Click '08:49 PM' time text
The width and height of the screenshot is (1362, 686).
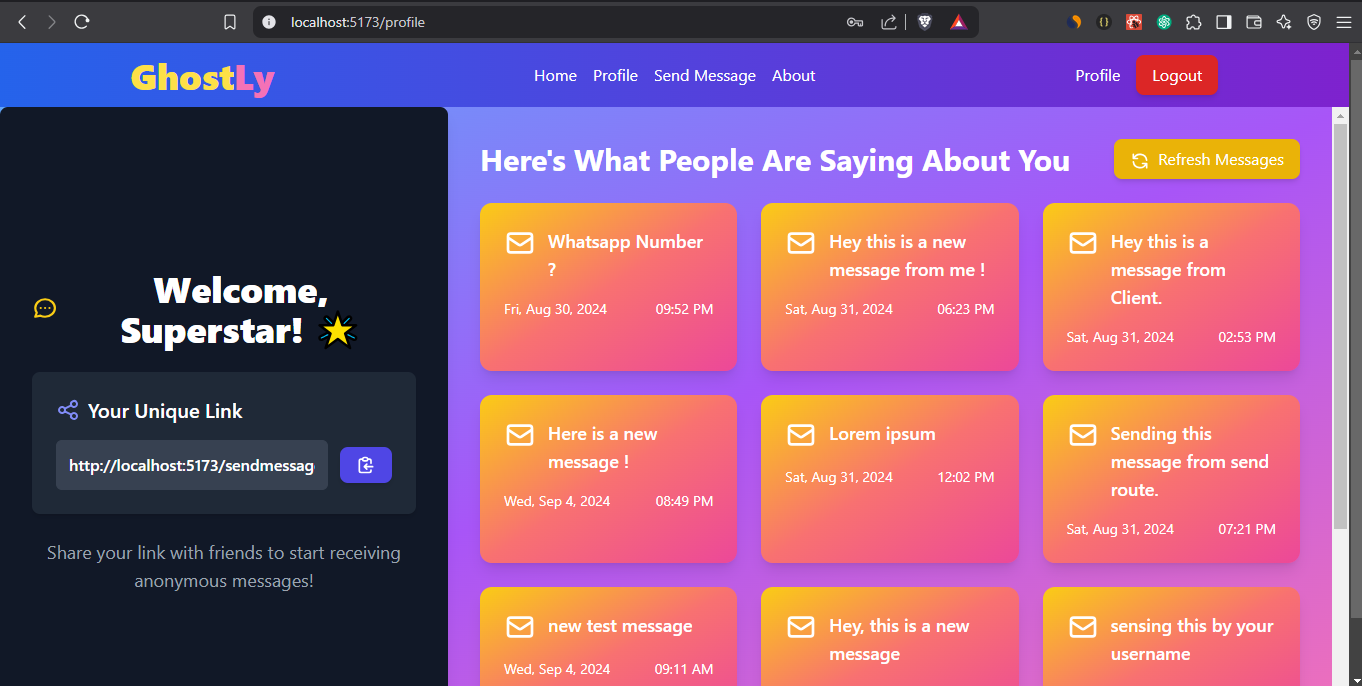tap(684, 502)
